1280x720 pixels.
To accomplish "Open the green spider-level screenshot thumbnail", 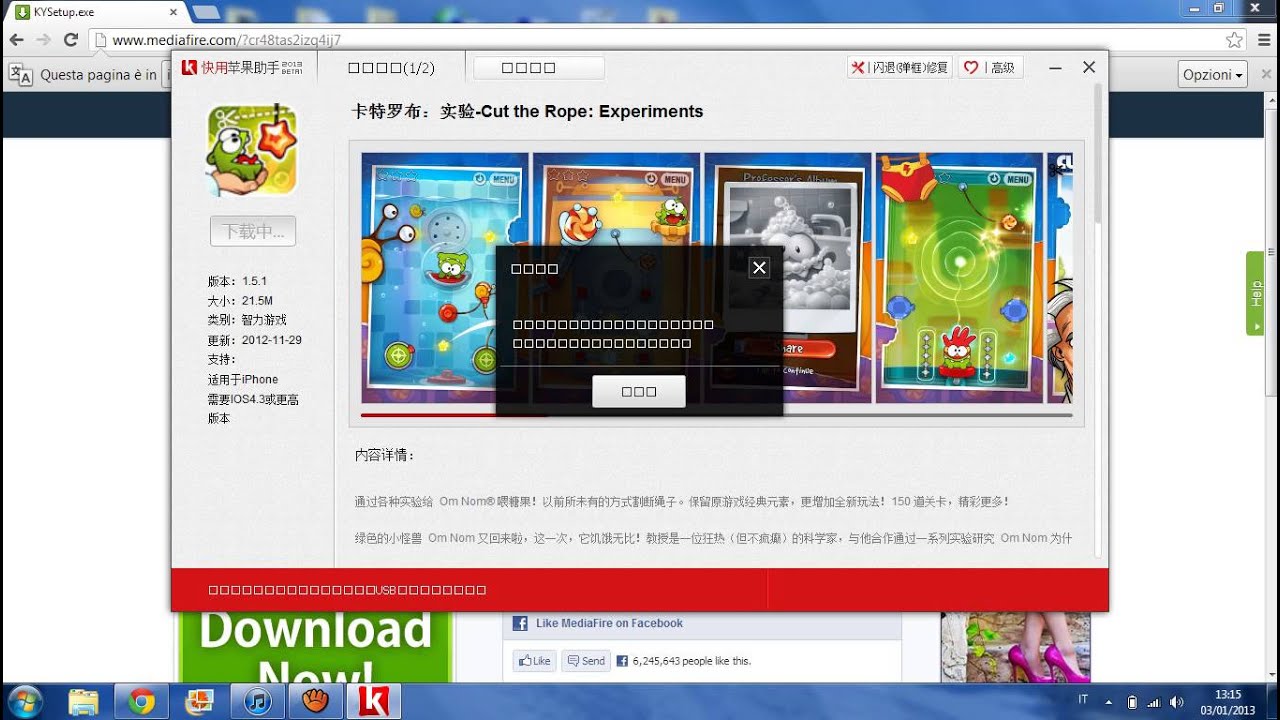I will [959, 278].
